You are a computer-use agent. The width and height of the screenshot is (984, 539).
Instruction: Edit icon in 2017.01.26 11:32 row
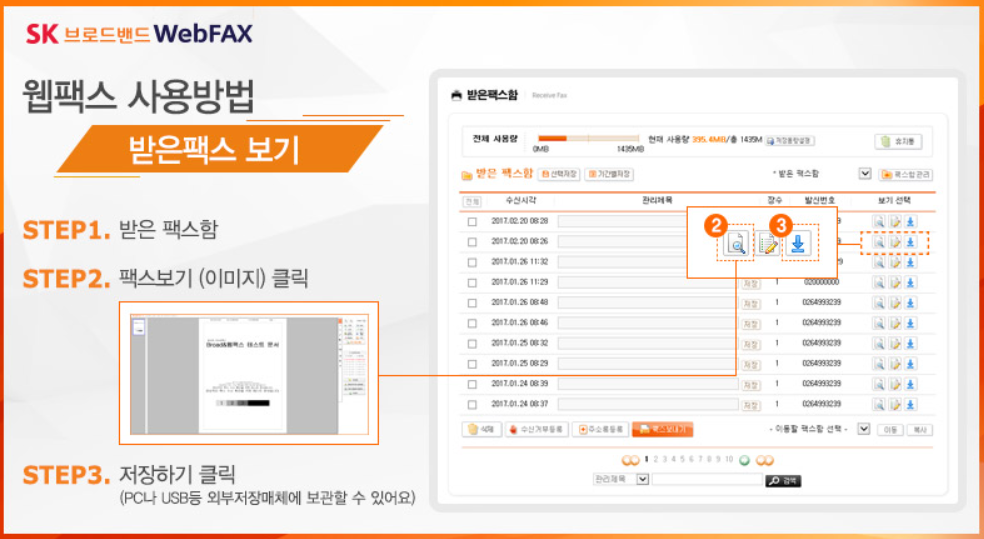click(x=895, y=262)
